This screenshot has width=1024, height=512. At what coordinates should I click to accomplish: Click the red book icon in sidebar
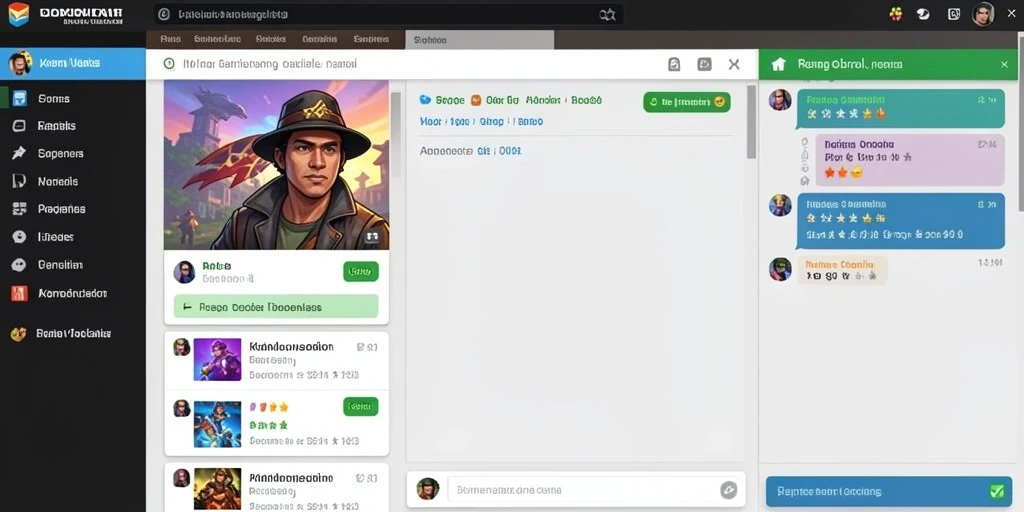[x=19, y=293]
